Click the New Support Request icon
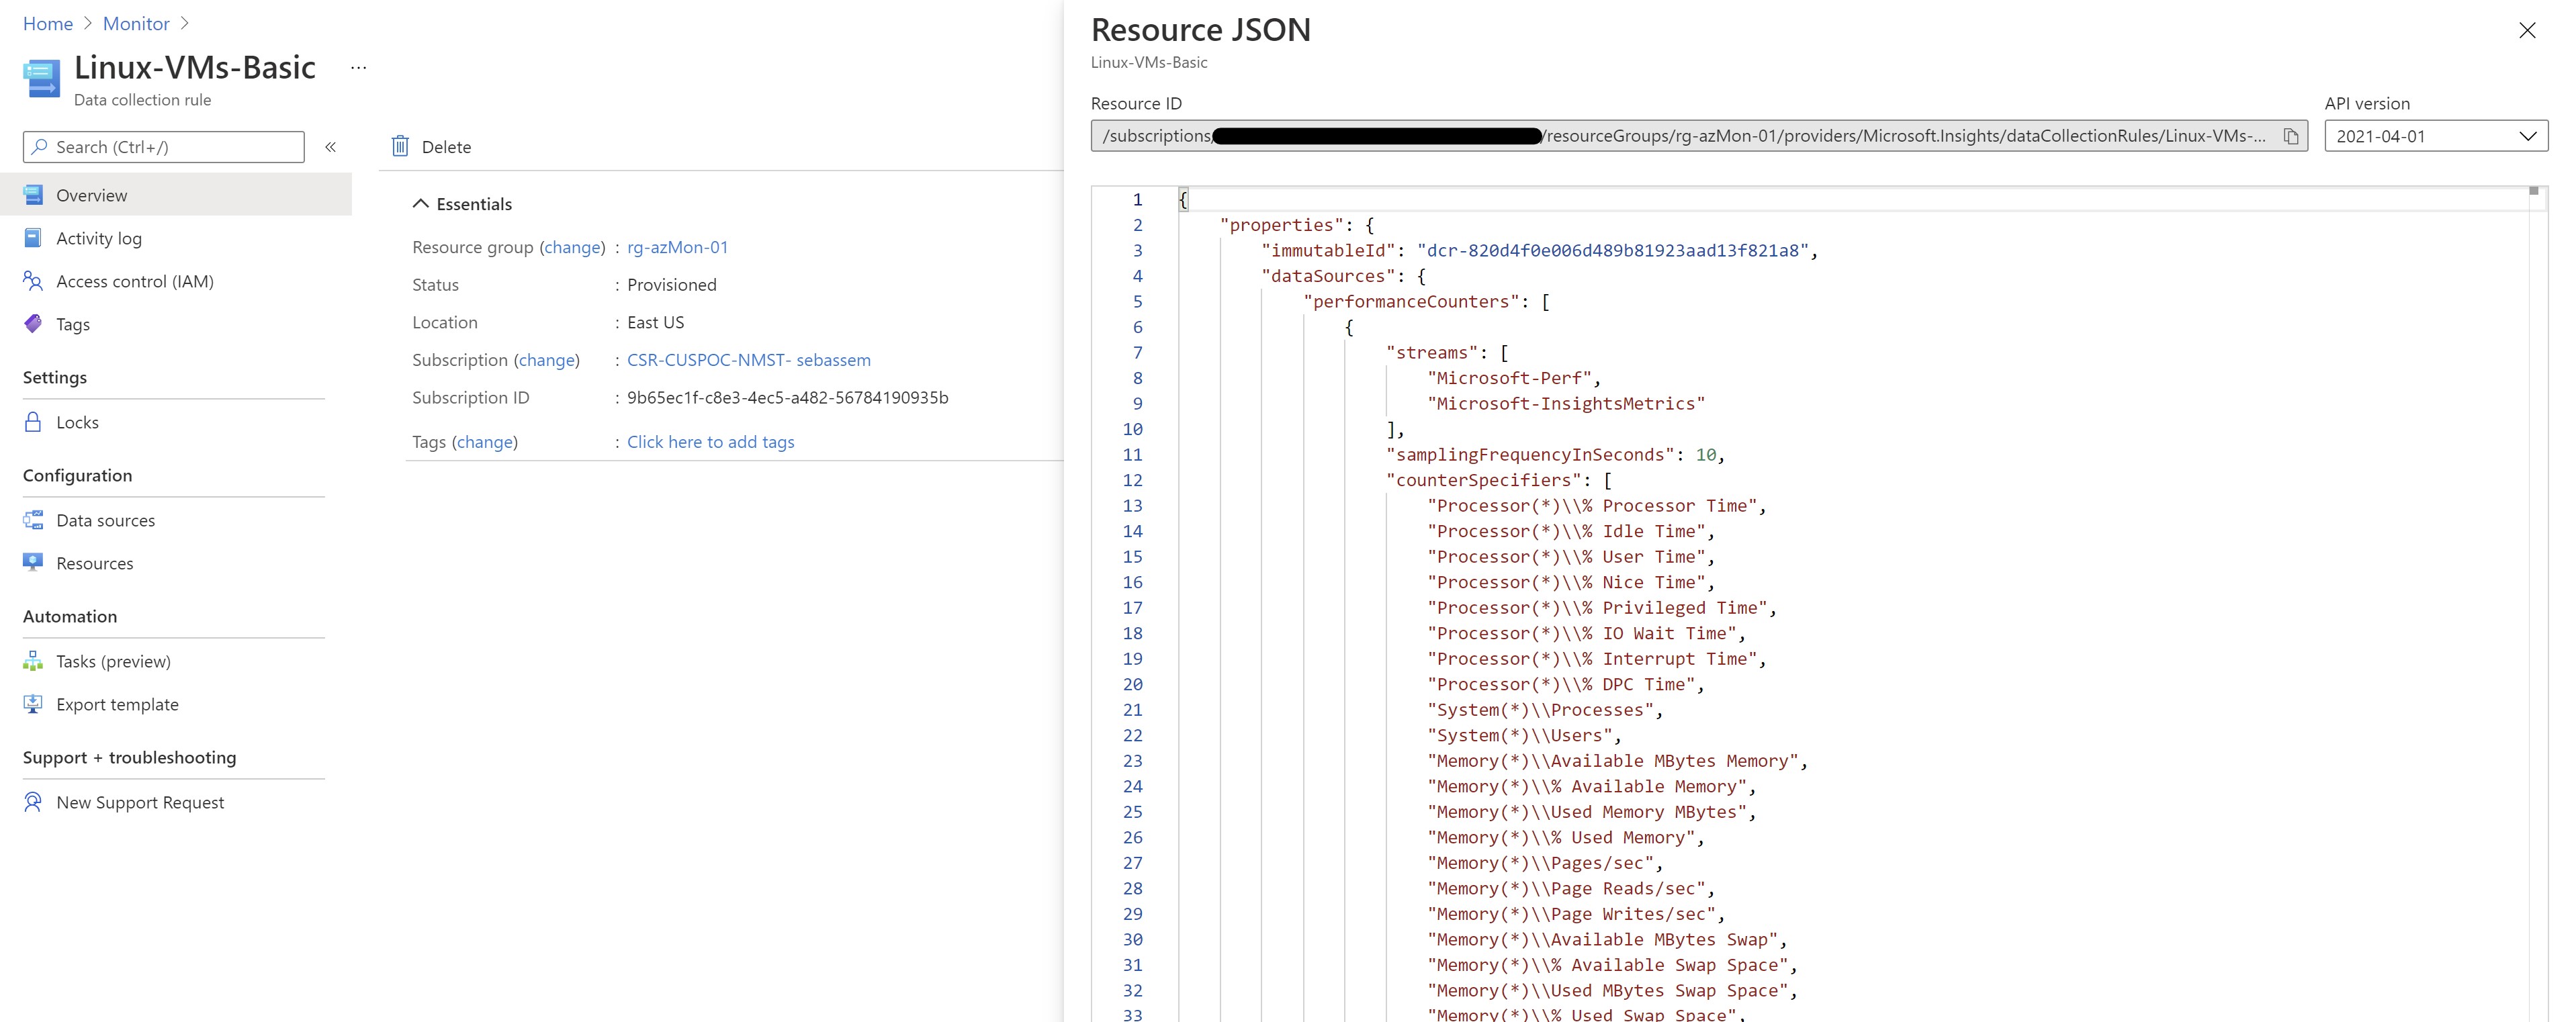2576x1022 pixels. point(33,802)
